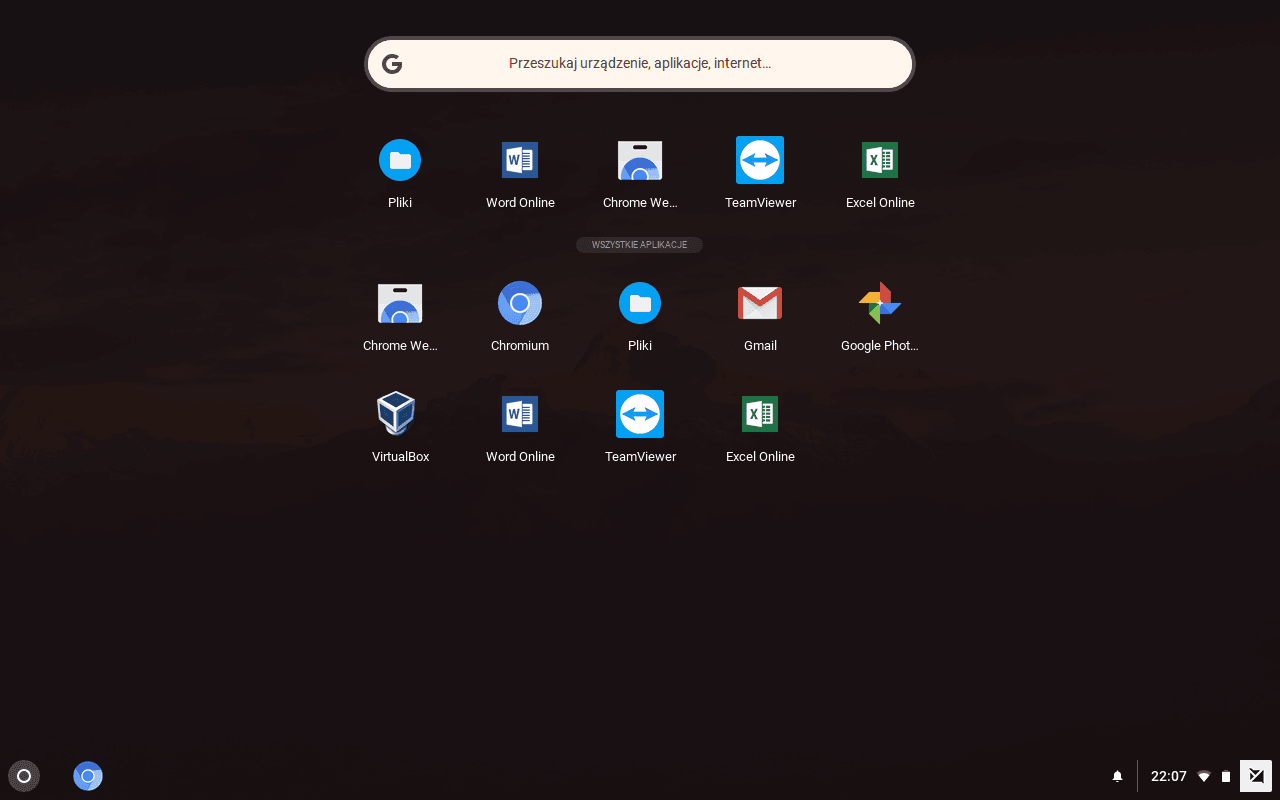Launch the Google Photos app

tap(880, 303)
